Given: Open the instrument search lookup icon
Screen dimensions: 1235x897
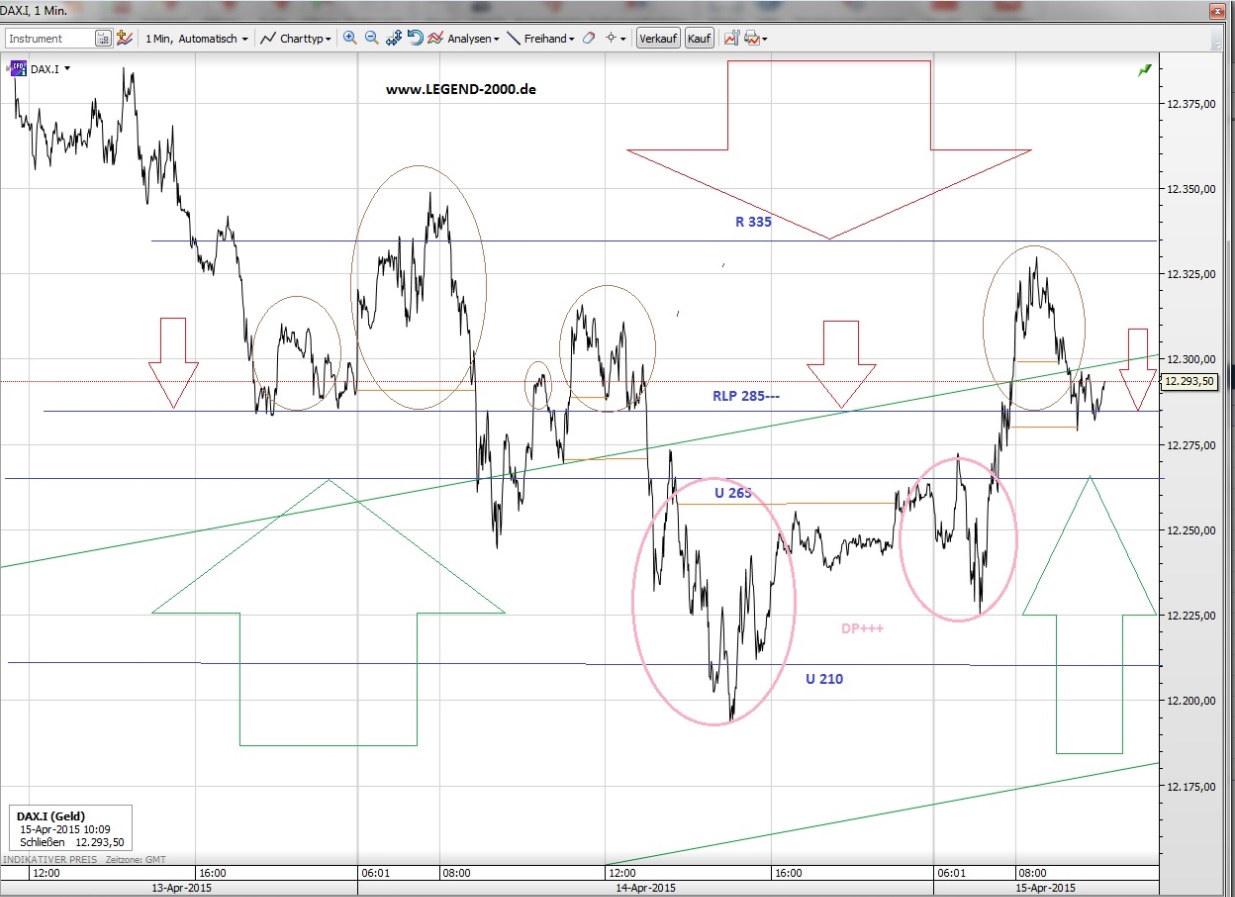Looking at the screenshot, I should (x=103, y=38).
